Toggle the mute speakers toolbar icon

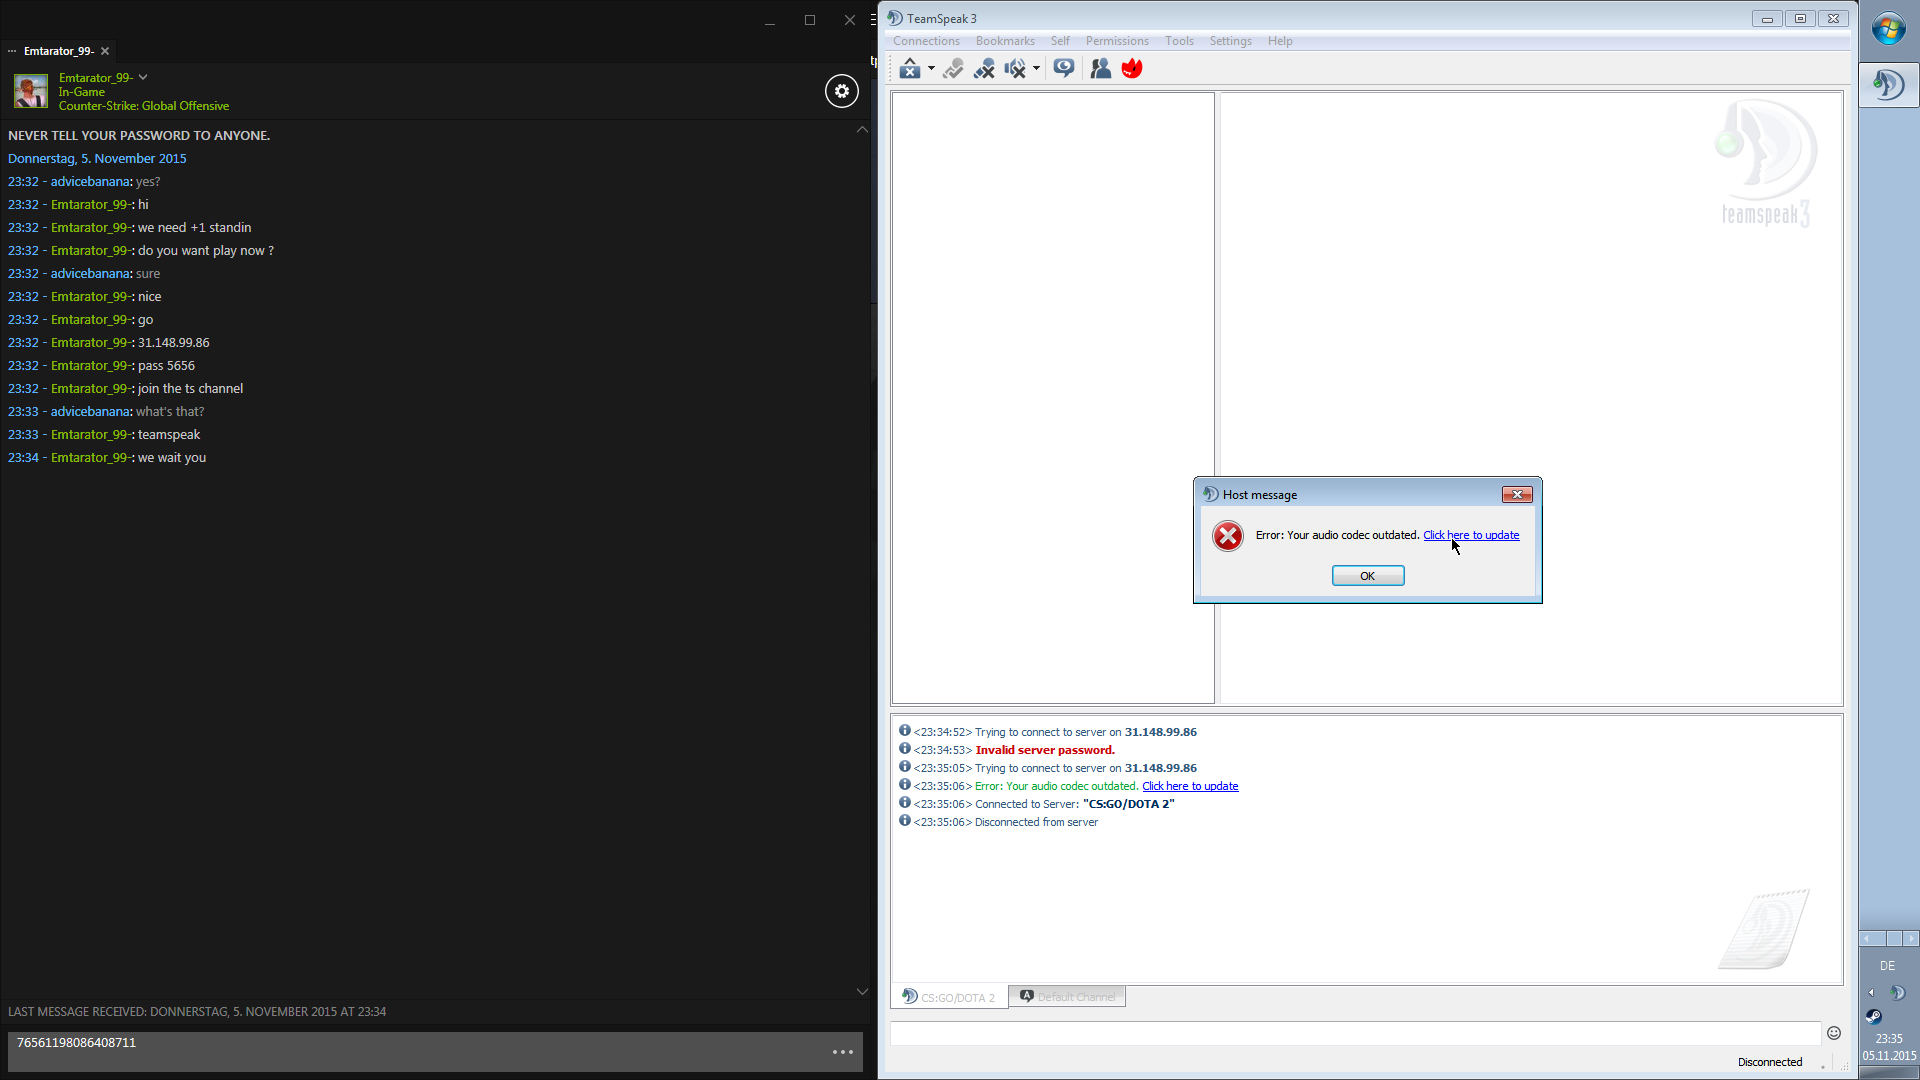(x=1015, y=68)
